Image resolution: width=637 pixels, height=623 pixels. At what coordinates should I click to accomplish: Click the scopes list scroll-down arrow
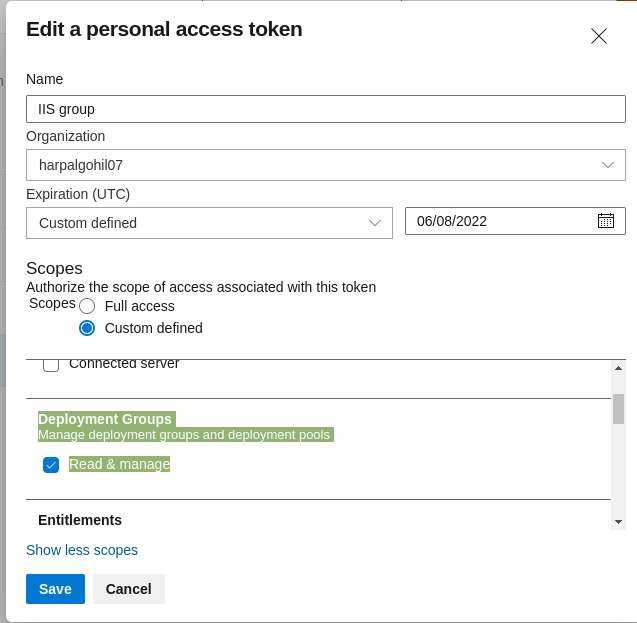(x=618, y=522)
